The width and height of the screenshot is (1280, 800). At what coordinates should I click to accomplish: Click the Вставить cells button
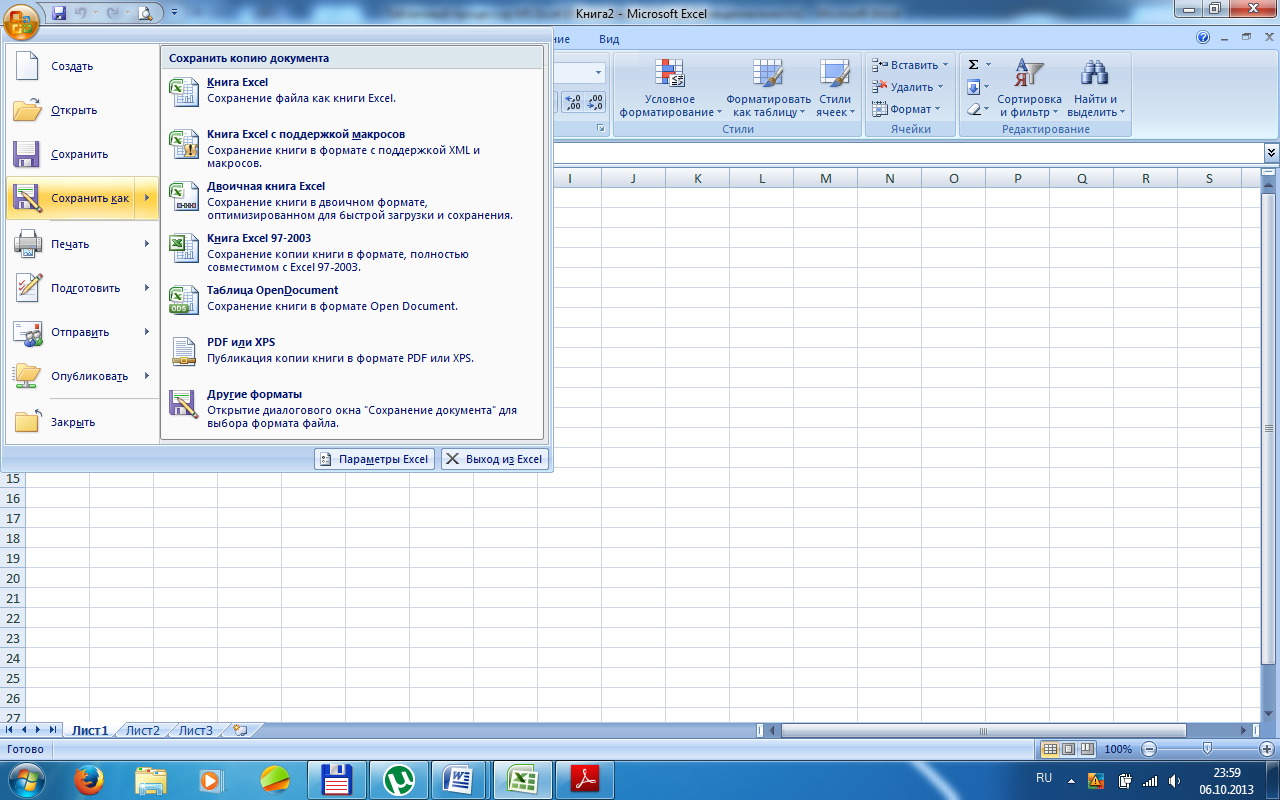(910, 65)
